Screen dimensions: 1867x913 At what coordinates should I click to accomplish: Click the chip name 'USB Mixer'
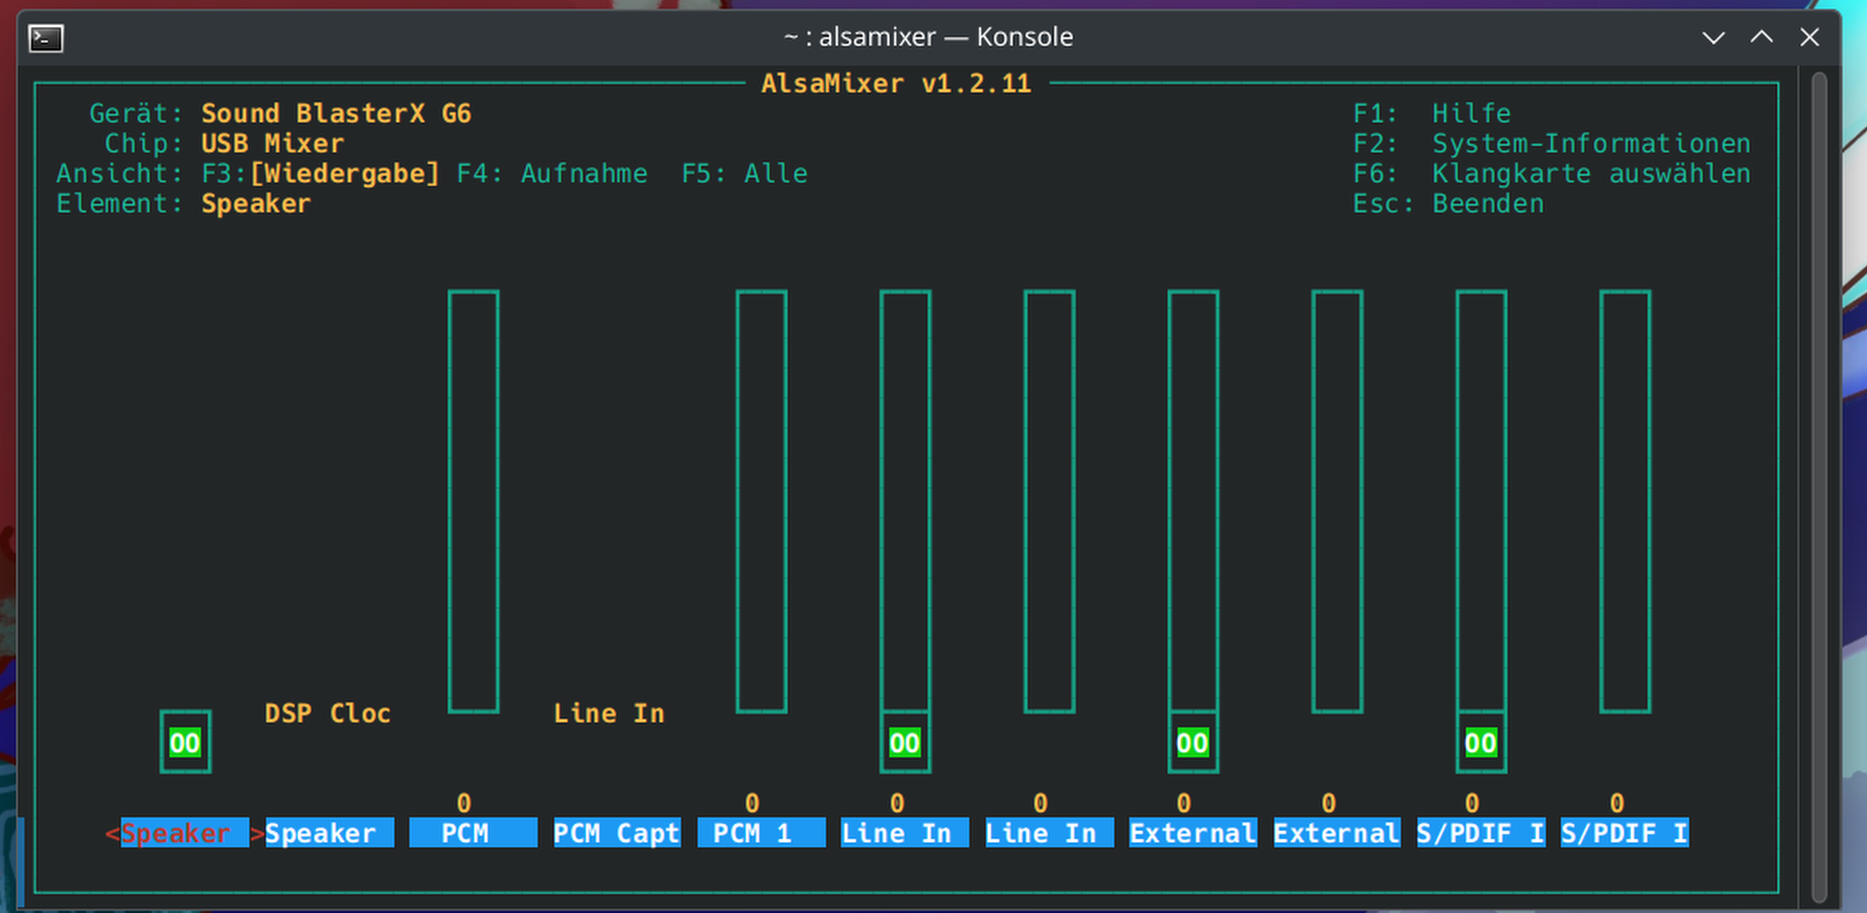click(x=272, y=143)
